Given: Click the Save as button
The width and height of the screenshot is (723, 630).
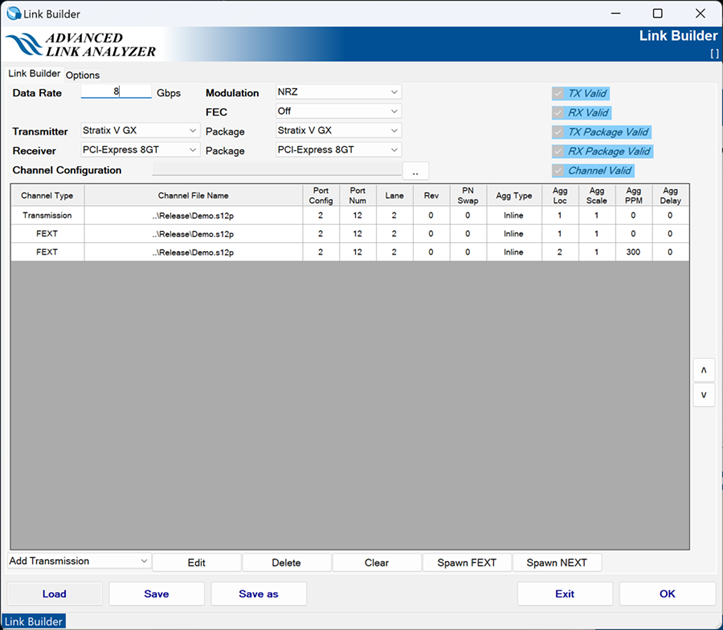Looking at the screenshot, I should coord(259,594).
